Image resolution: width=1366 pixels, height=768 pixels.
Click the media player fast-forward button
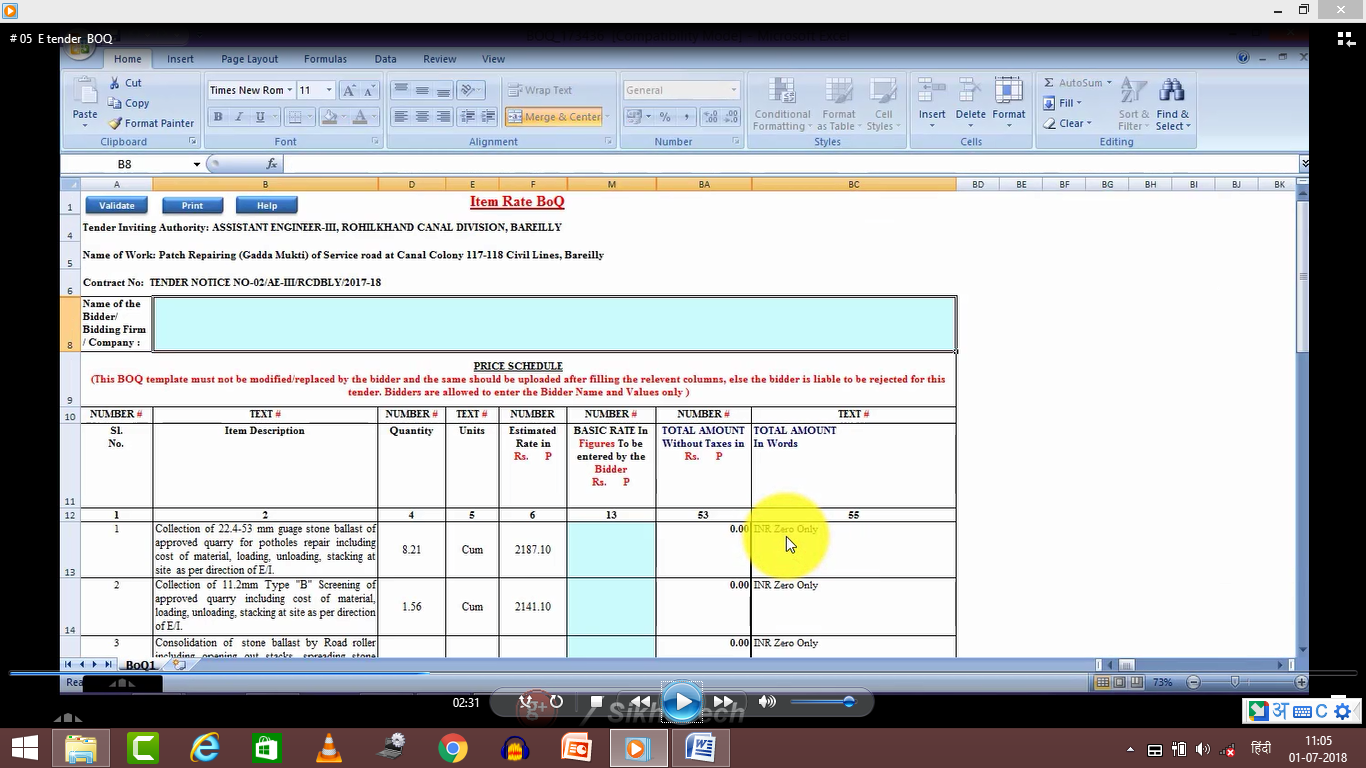click(x=724, y=702)
